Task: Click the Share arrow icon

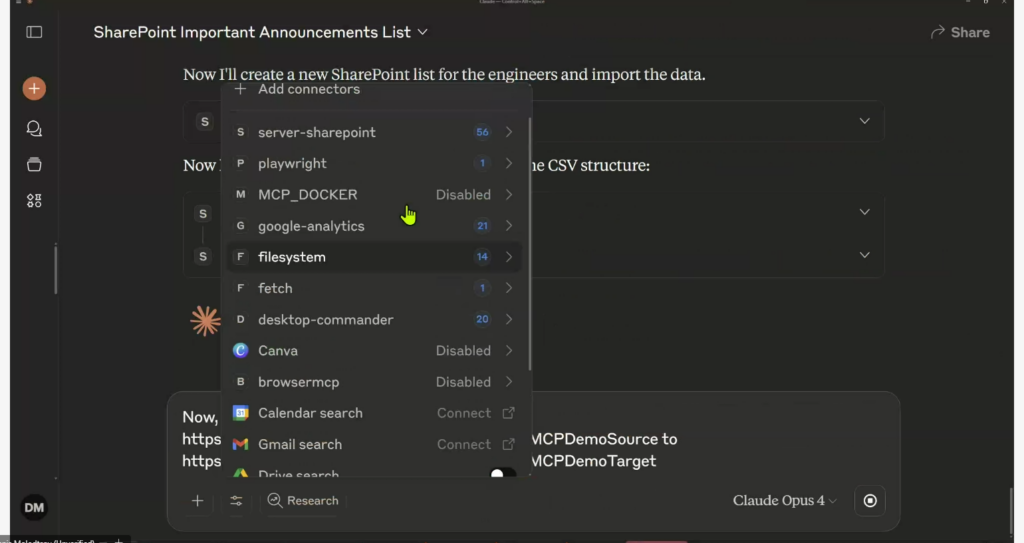Action: (938, 32)
